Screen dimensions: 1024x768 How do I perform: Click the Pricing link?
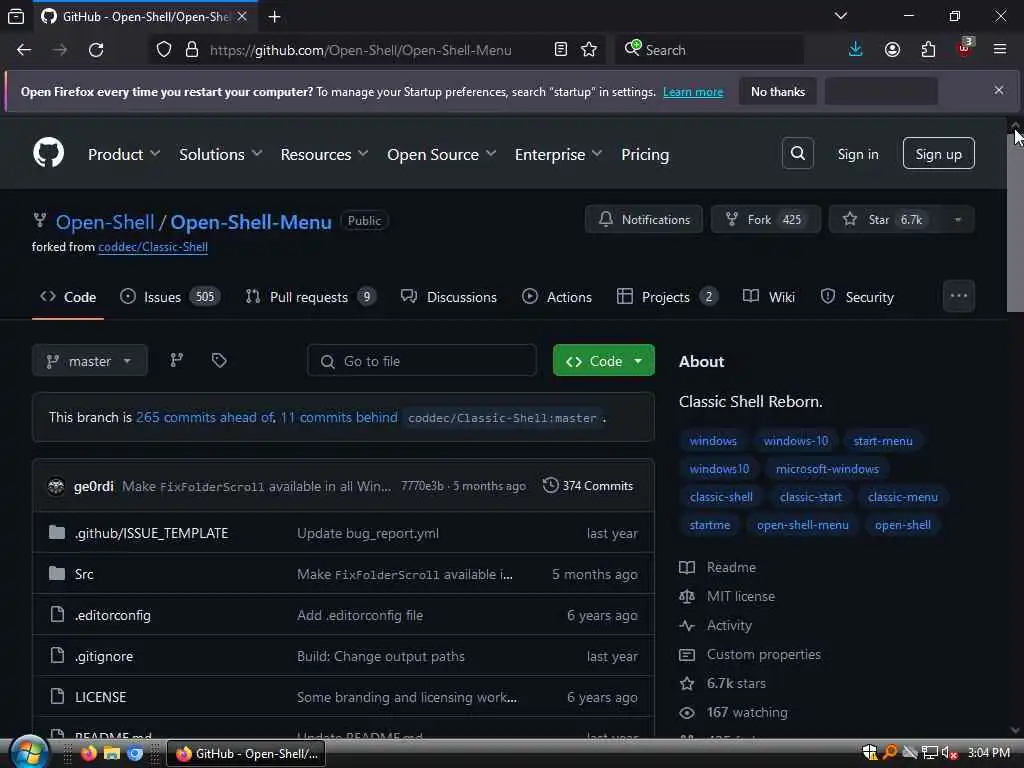tap(645, 155)
